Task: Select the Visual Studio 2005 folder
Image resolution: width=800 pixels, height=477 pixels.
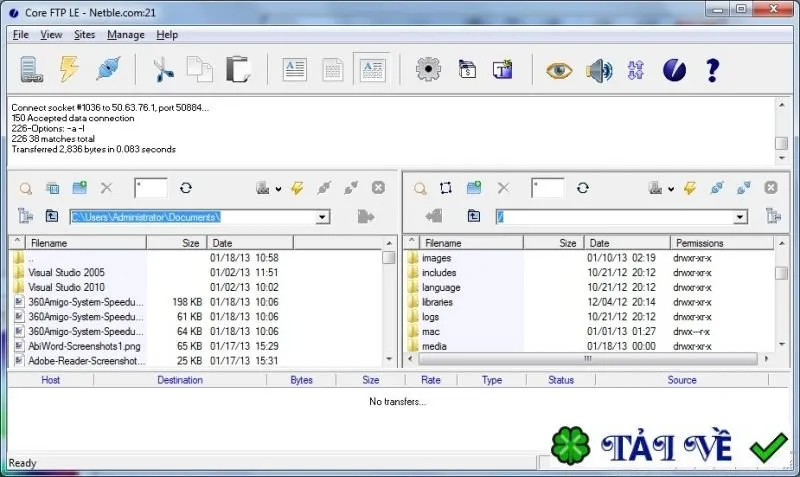Action: coord(66,272)
